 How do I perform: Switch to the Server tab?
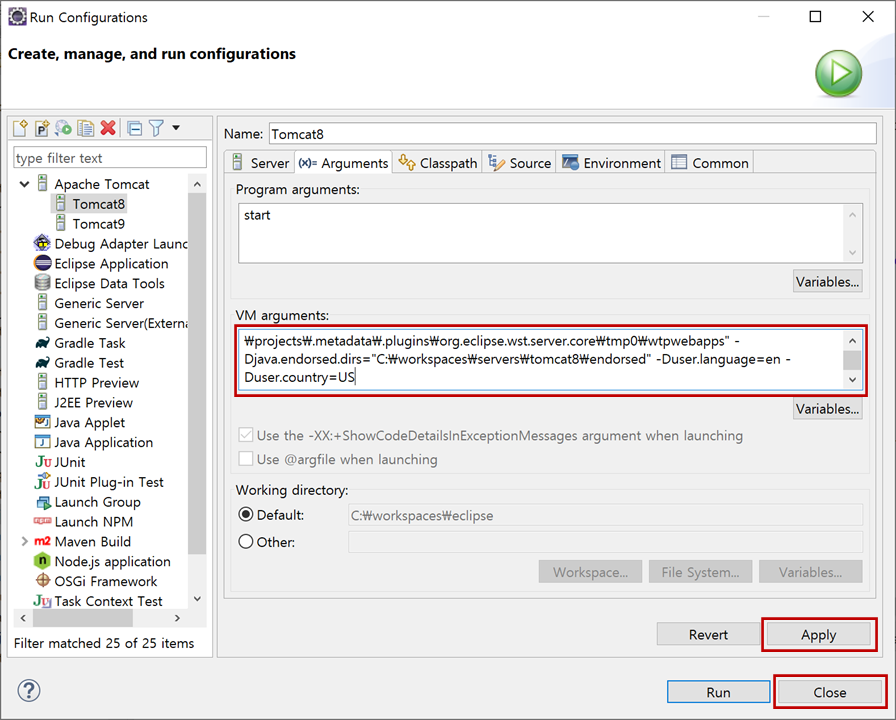pyautogui.click(x=261, y=163)
